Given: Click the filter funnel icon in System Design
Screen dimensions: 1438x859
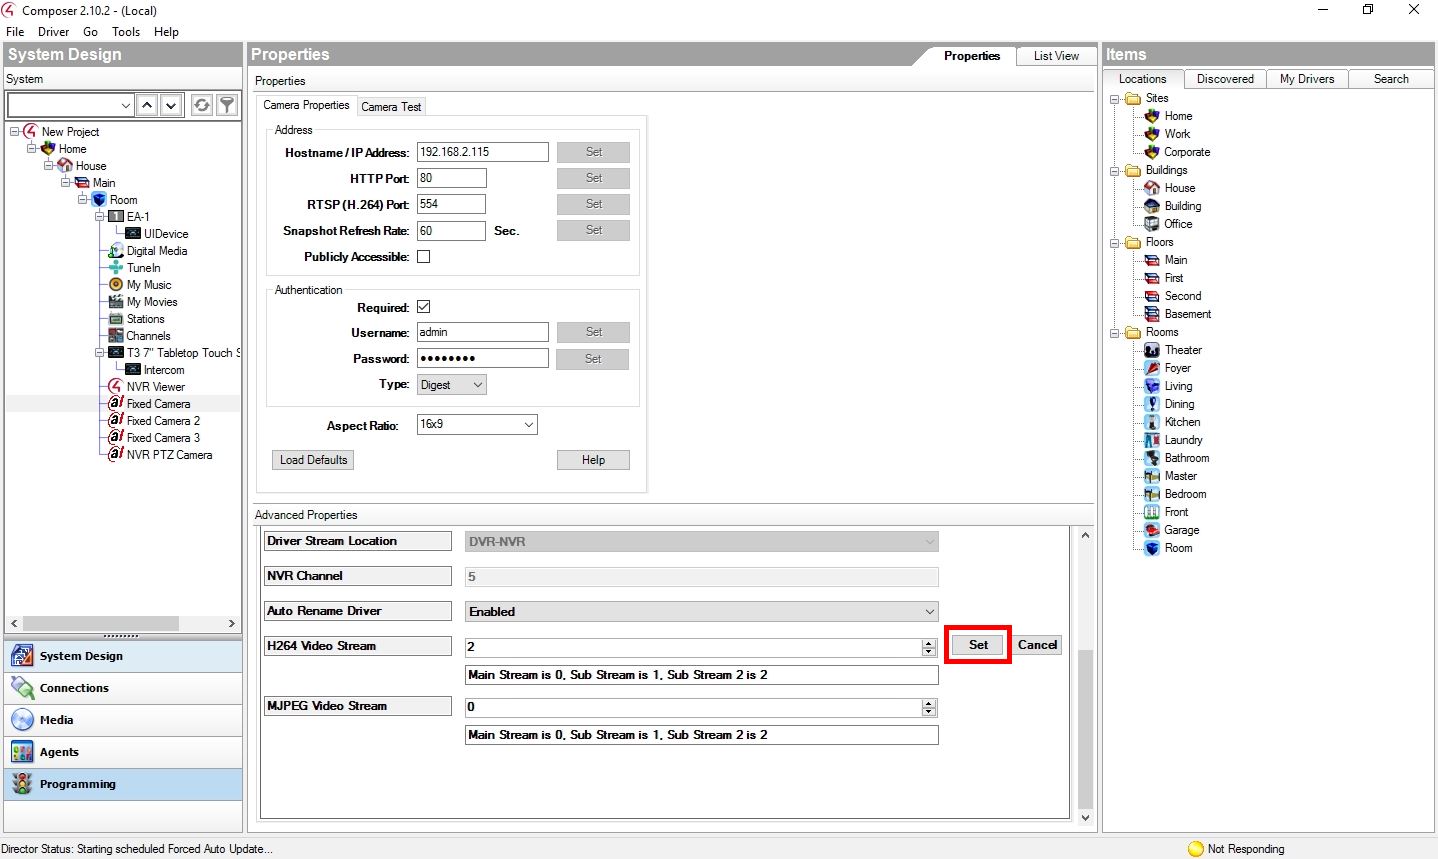Looking at the screenshot, I should (x=227, y=105).
